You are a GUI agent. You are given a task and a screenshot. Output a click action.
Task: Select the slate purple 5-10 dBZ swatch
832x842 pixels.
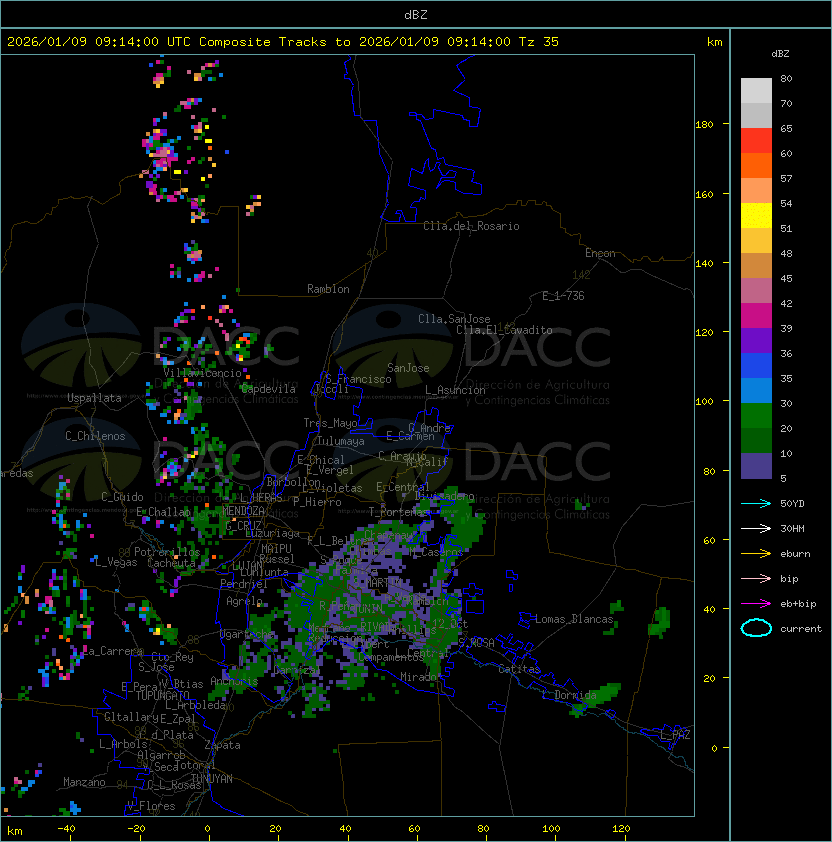756,466
